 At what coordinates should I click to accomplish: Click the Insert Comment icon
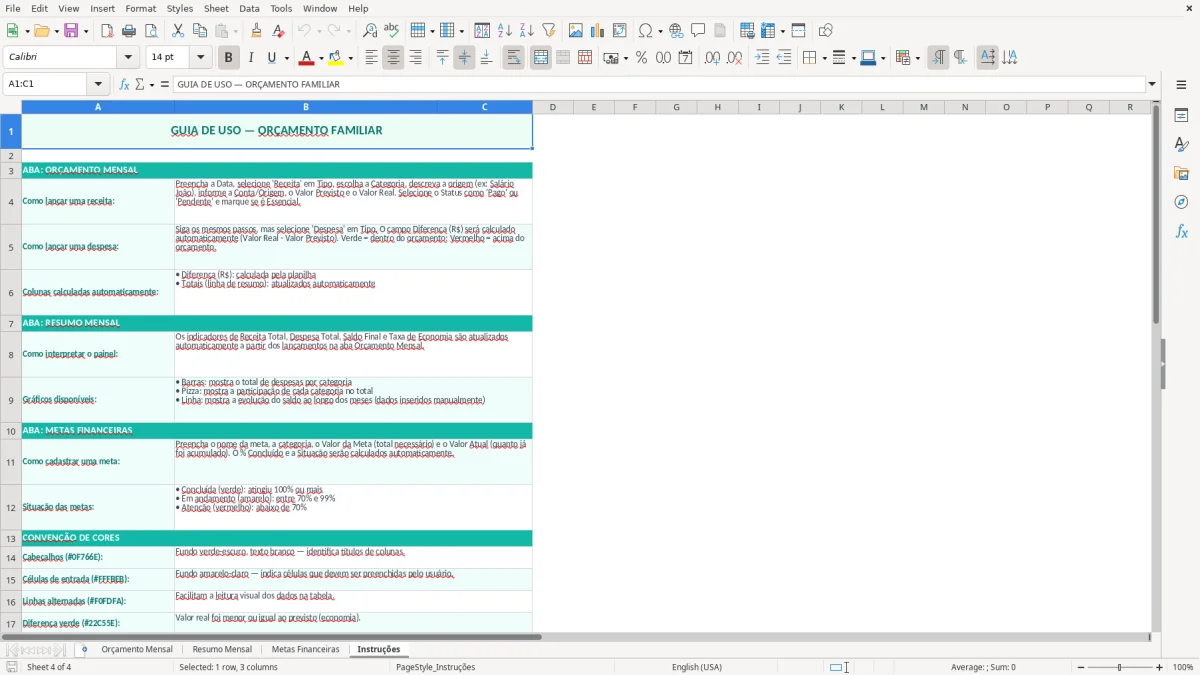pos(698,31)
